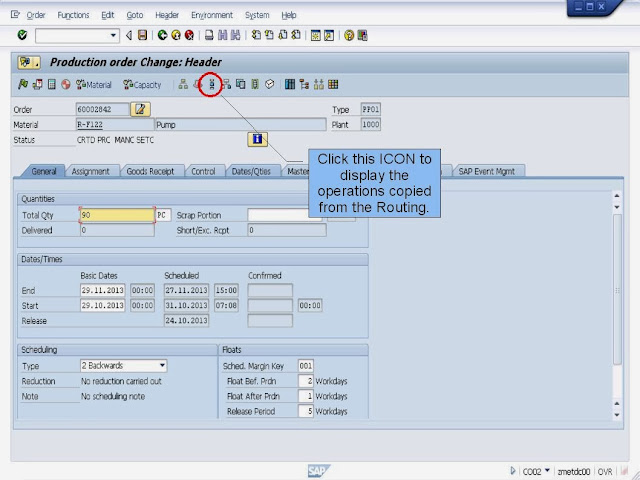Open the Header menu

pos(167,15)
